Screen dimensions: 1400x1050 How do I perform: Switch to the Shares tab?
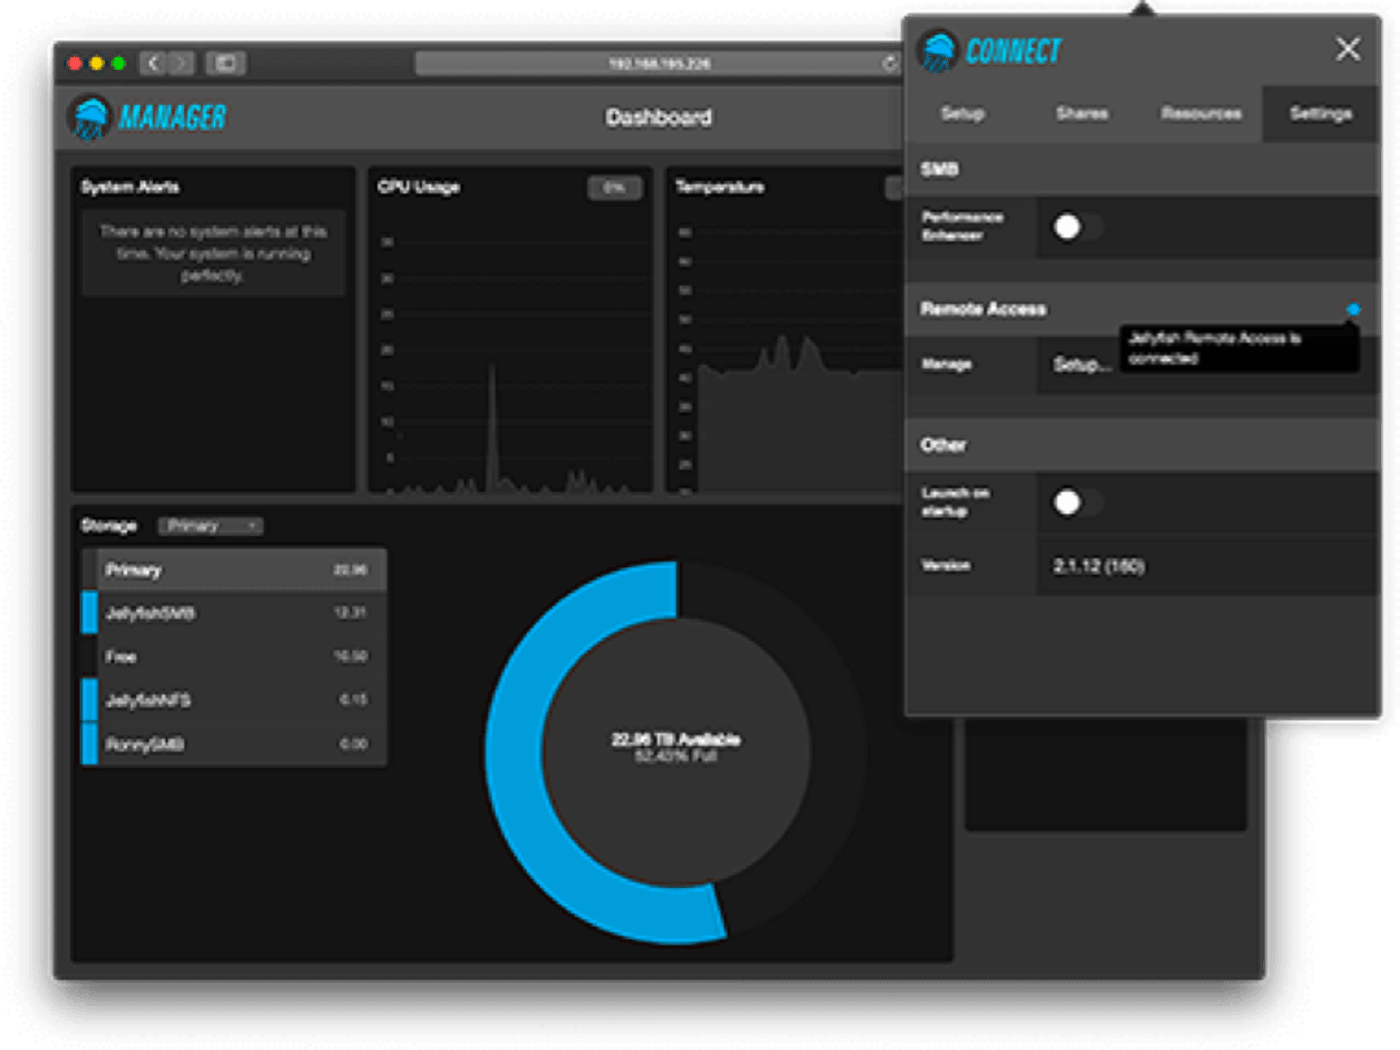click(x=1082, y=114)
